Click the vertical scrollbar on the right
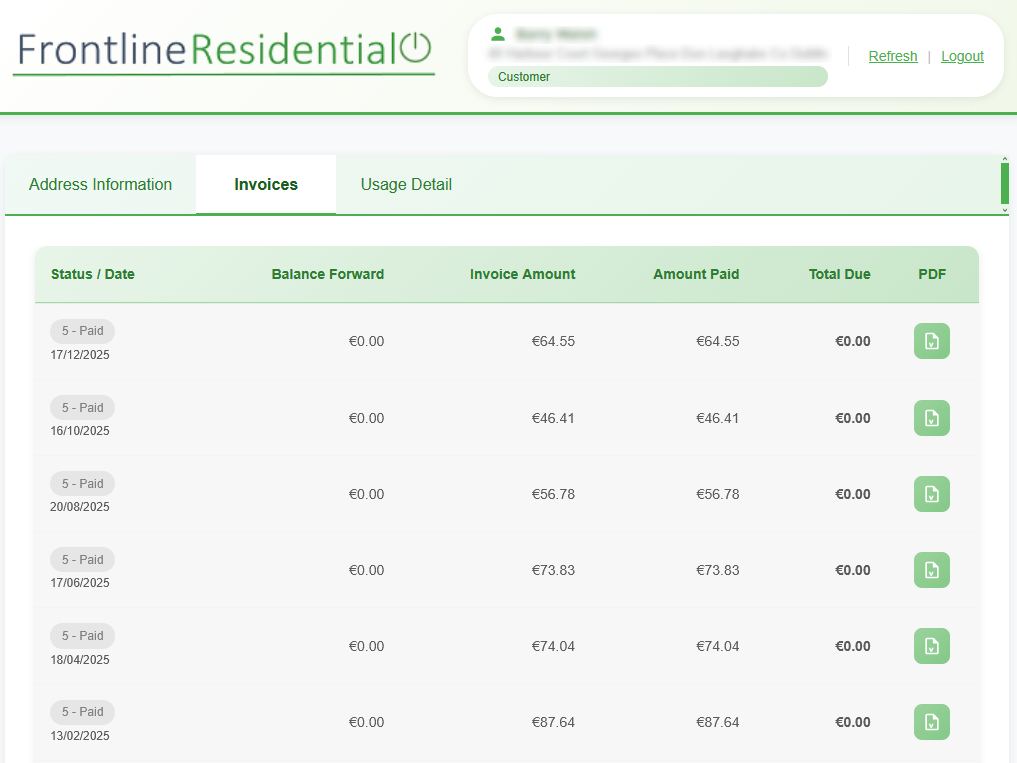The image size is (1017, 763). tap(1006, 185)
